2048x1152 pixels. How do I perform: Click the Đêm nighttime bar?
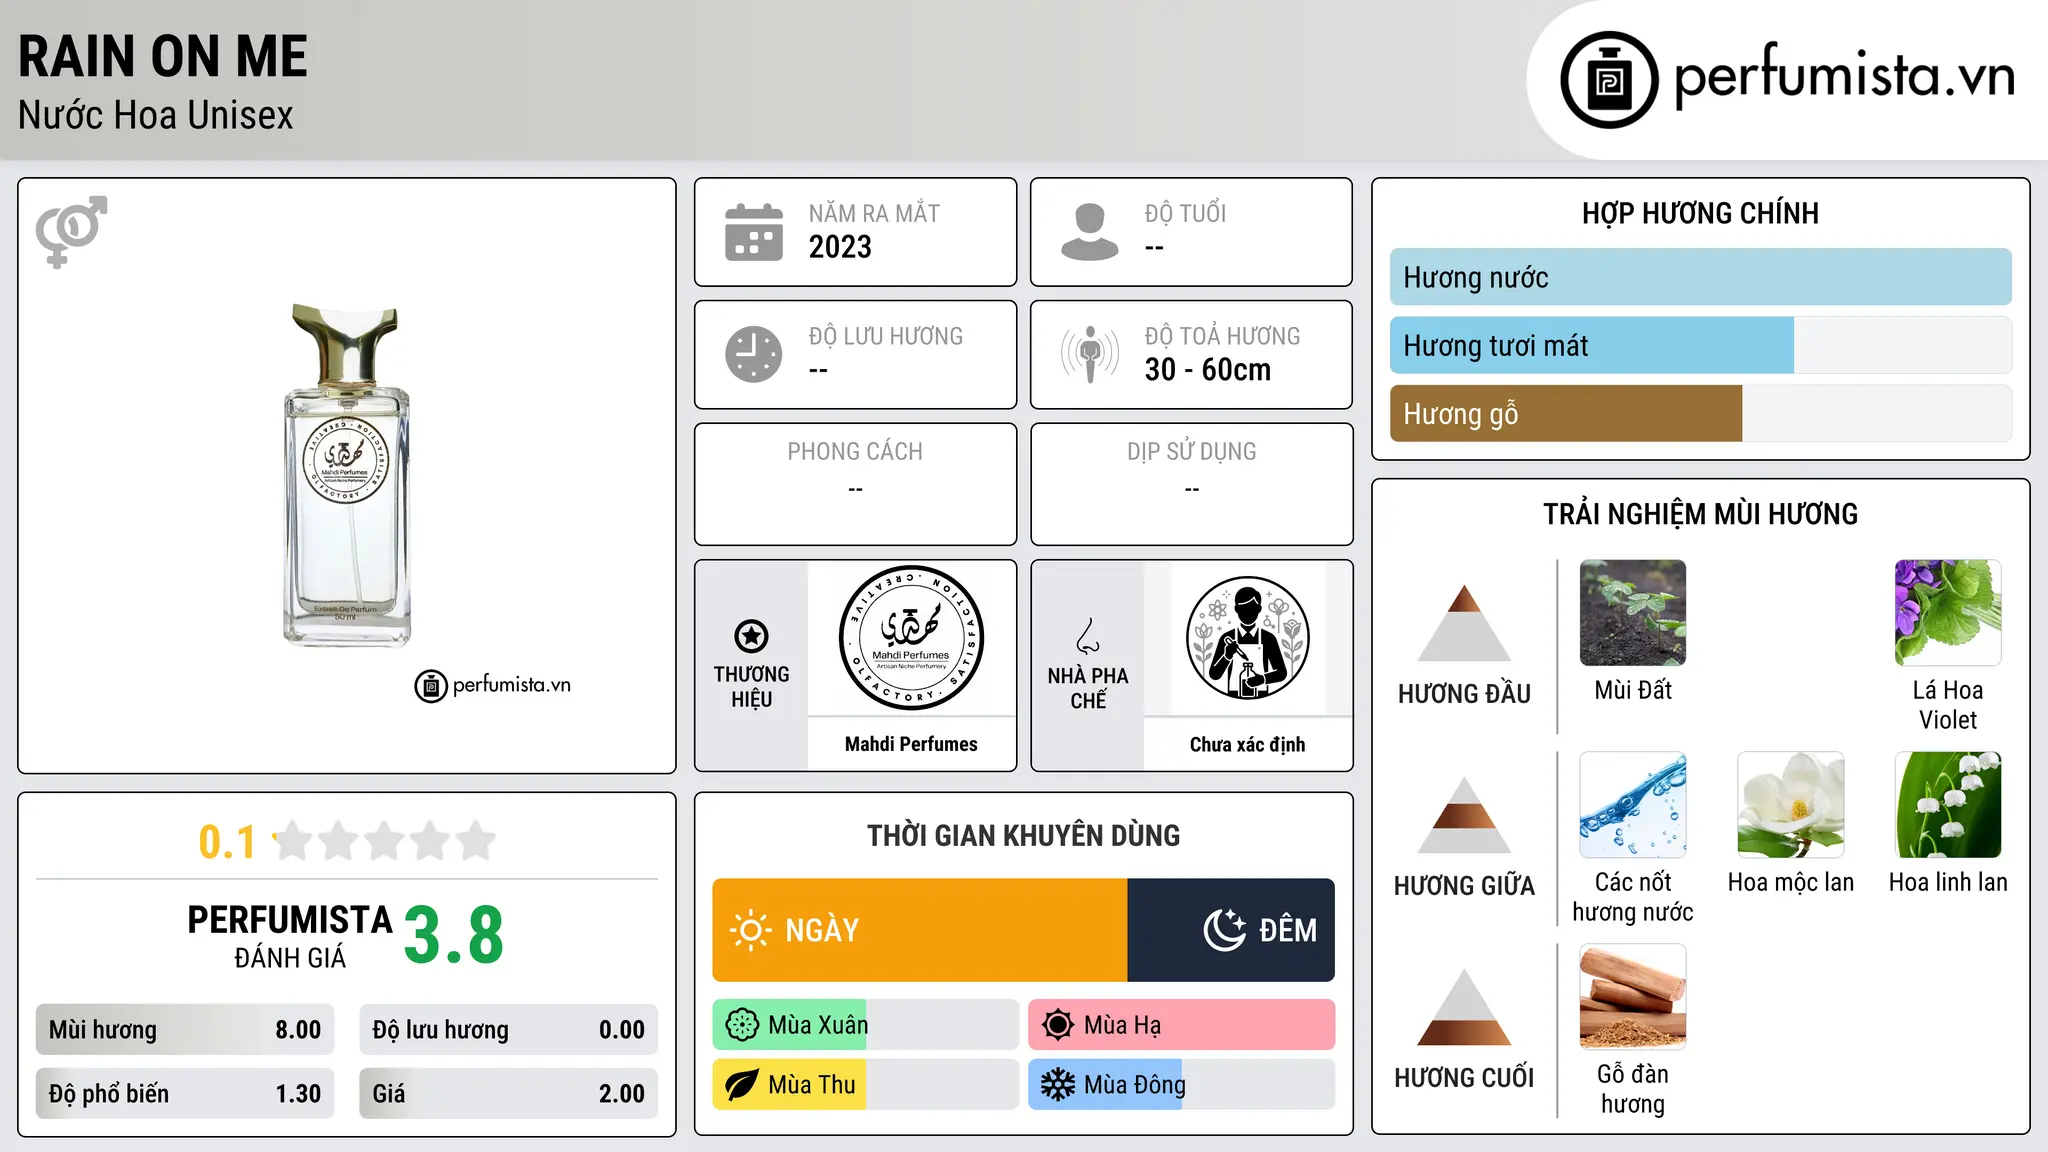pyautogui.click(x=1231, y=930)
